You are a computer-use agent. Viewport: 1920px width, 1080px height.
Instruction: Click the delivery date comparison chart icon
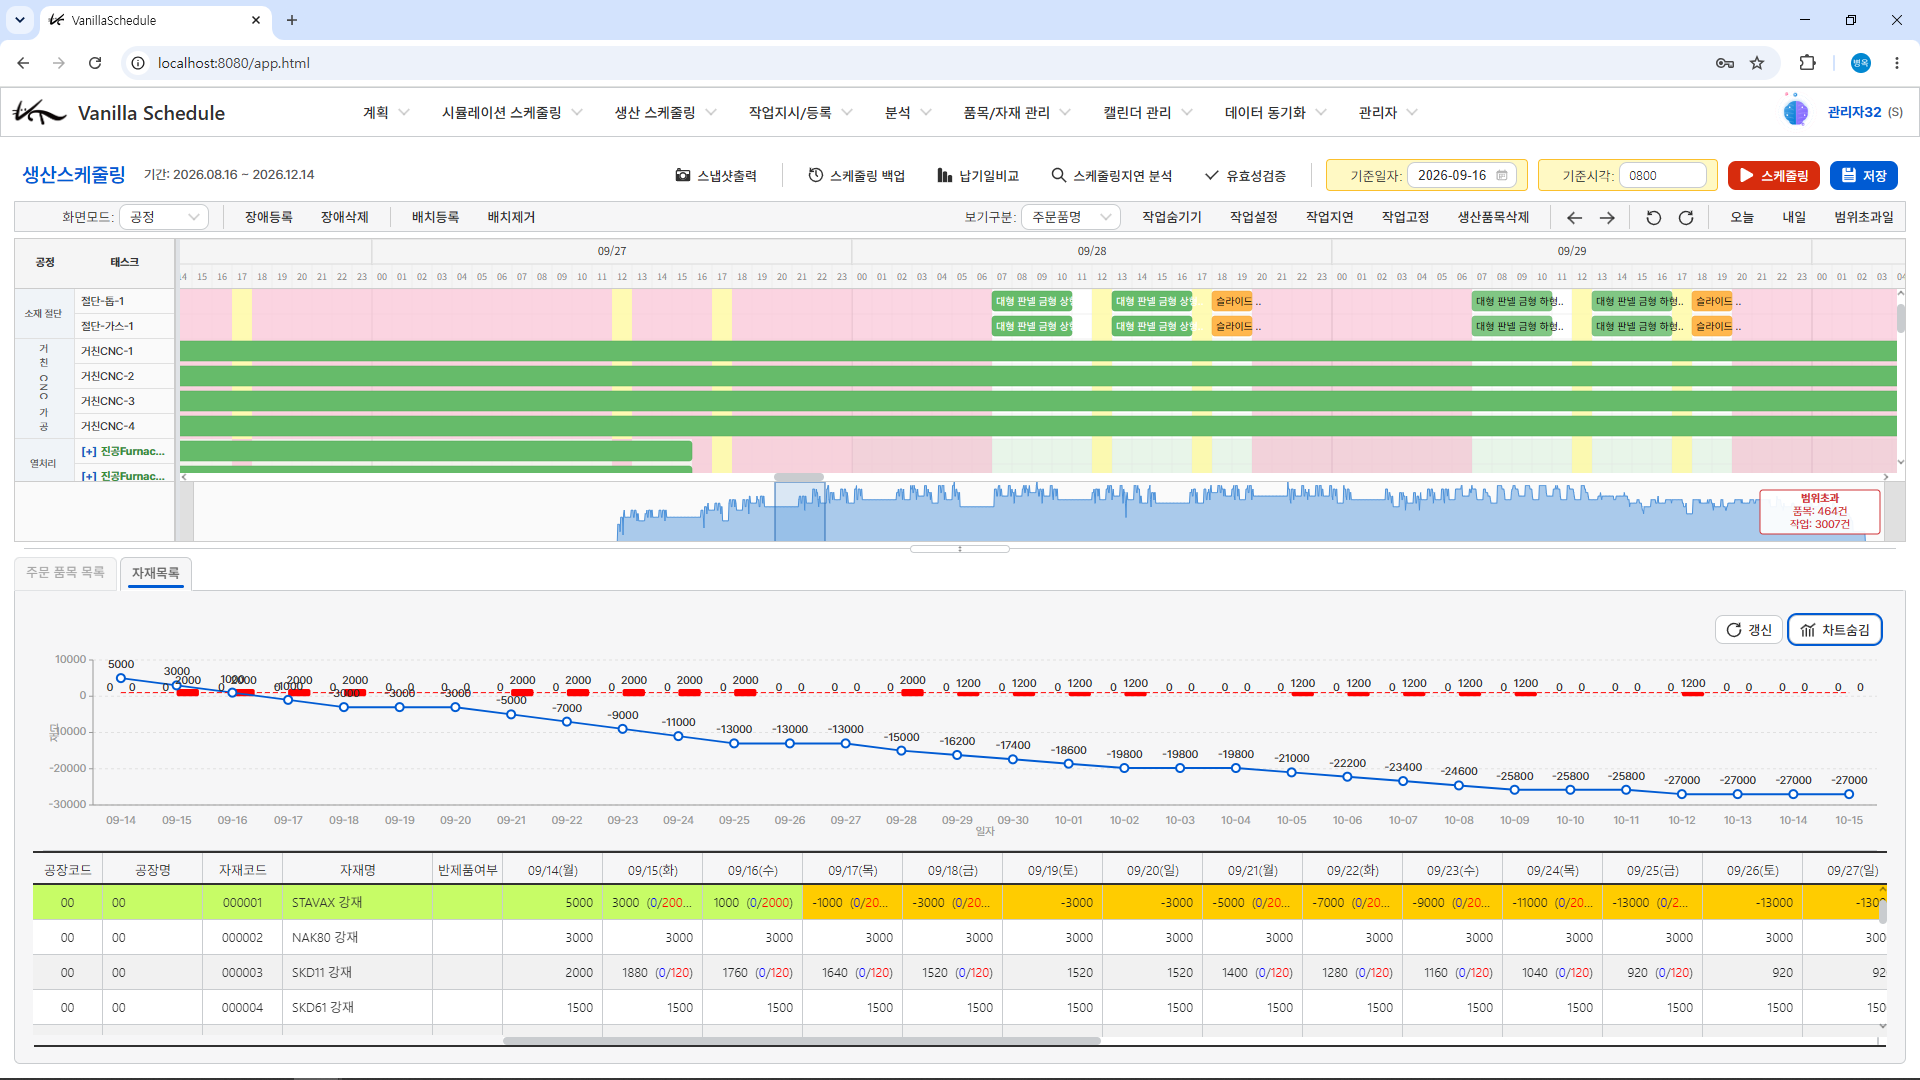pos(944,175)
